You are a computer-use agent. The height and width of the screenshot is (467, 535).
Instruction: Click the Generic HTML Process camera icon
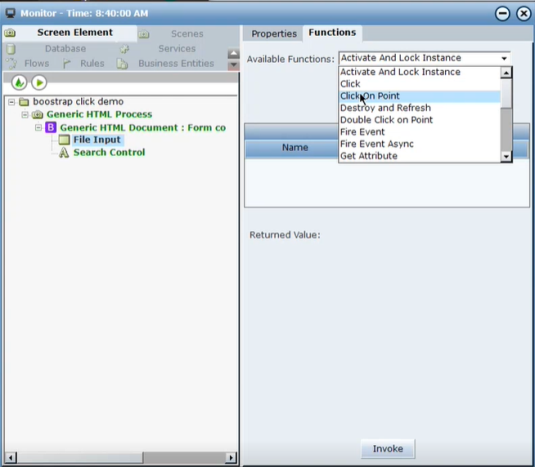(38, 114)
